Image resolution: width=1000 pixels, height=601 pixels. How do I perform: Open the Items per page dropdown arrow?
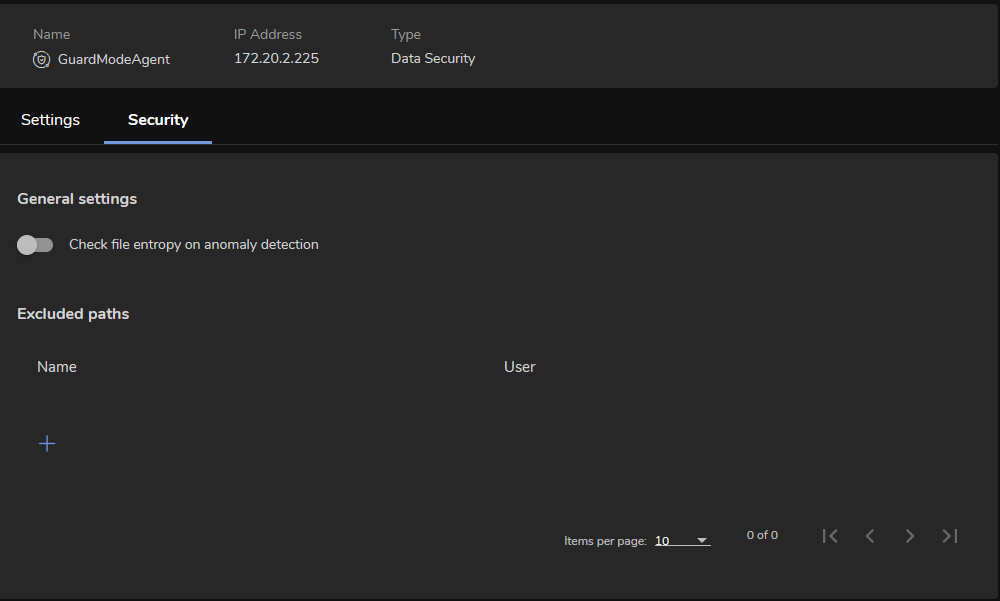coord(702,541)
